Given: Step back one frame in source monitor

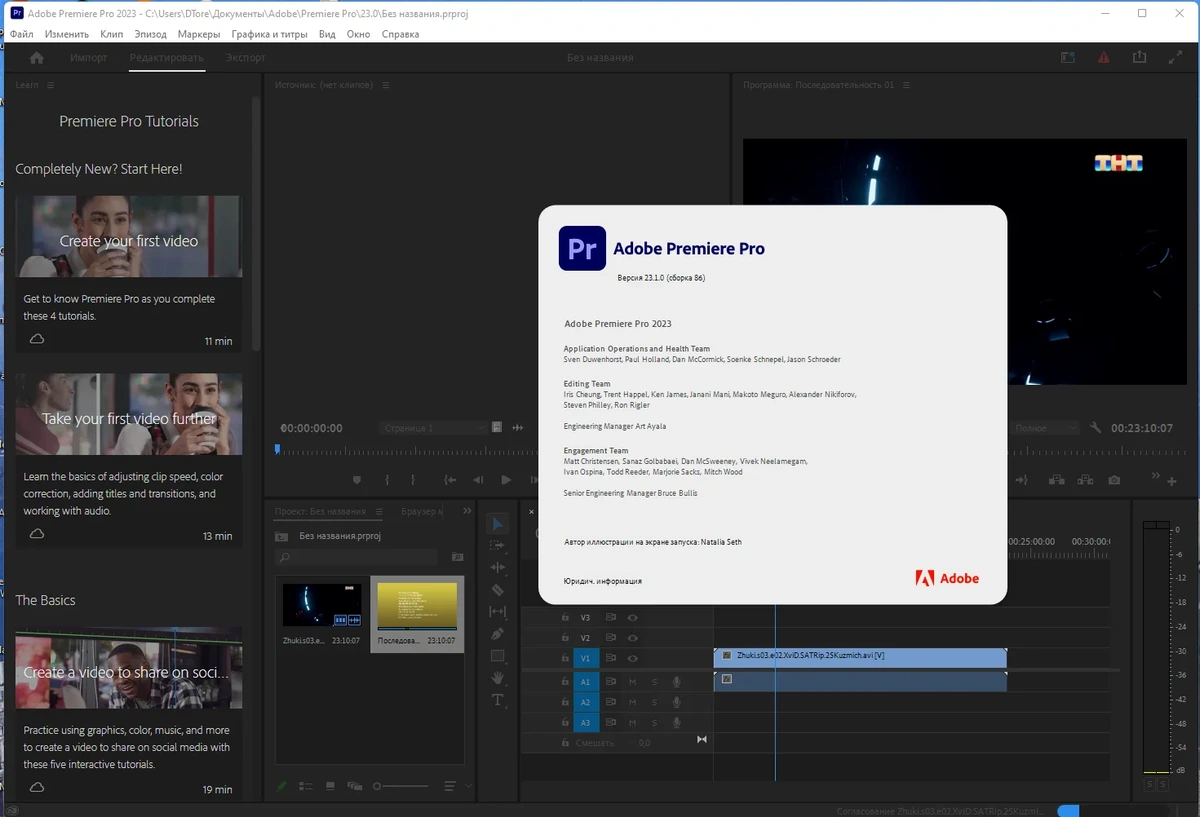Looking at the screenshot, I should tap(478, 481).
